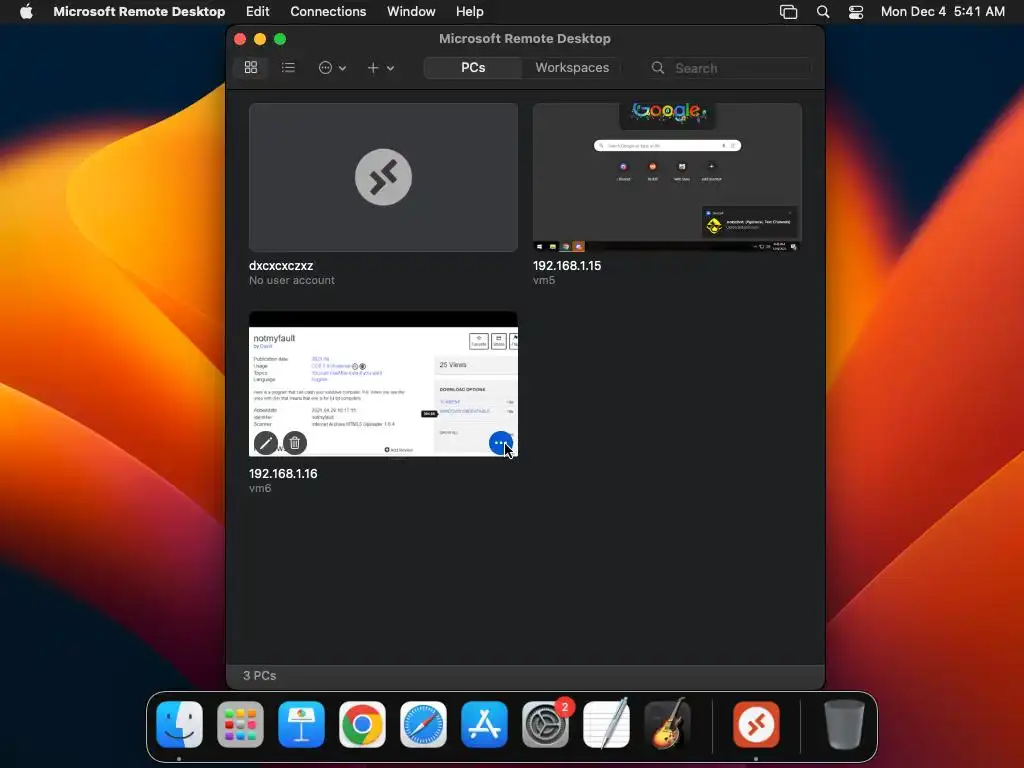Click the screen mirroring menu bar icon

click(788, 12)
